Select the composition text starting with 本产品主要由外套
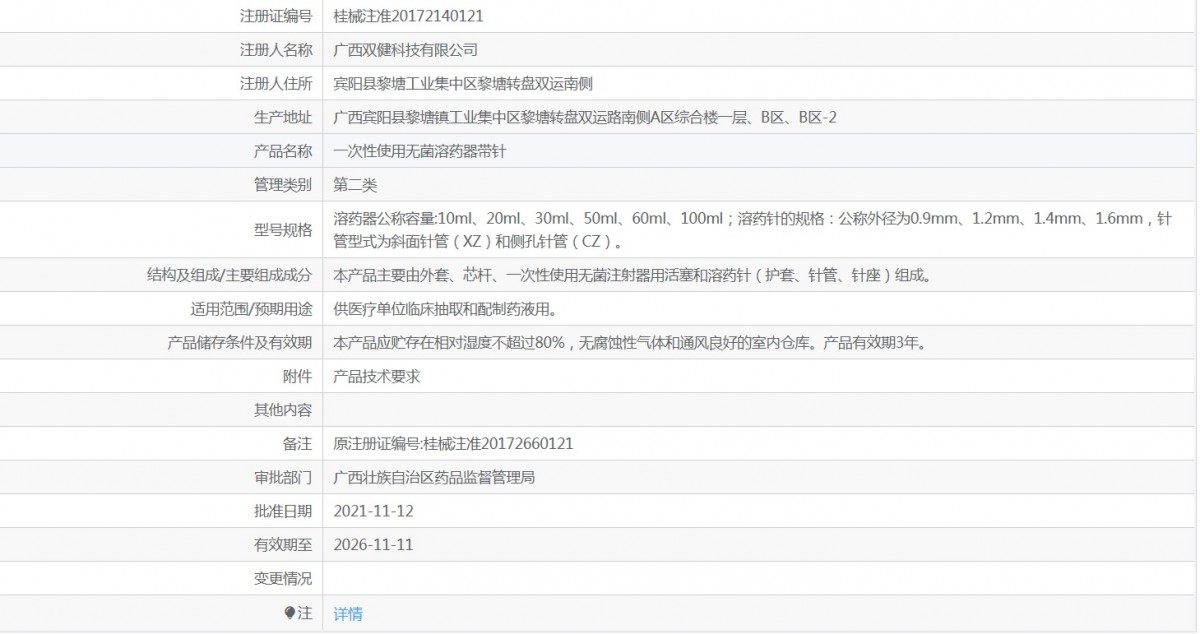The width and height of the screenshot is (1200, 634). (x=632, y=275)
